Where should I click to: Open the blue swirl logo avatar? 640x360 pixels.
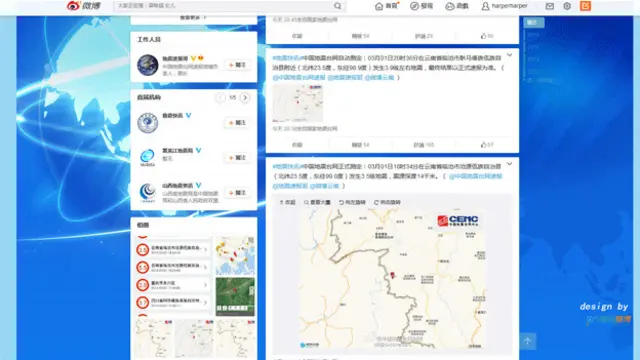(147, 158)
